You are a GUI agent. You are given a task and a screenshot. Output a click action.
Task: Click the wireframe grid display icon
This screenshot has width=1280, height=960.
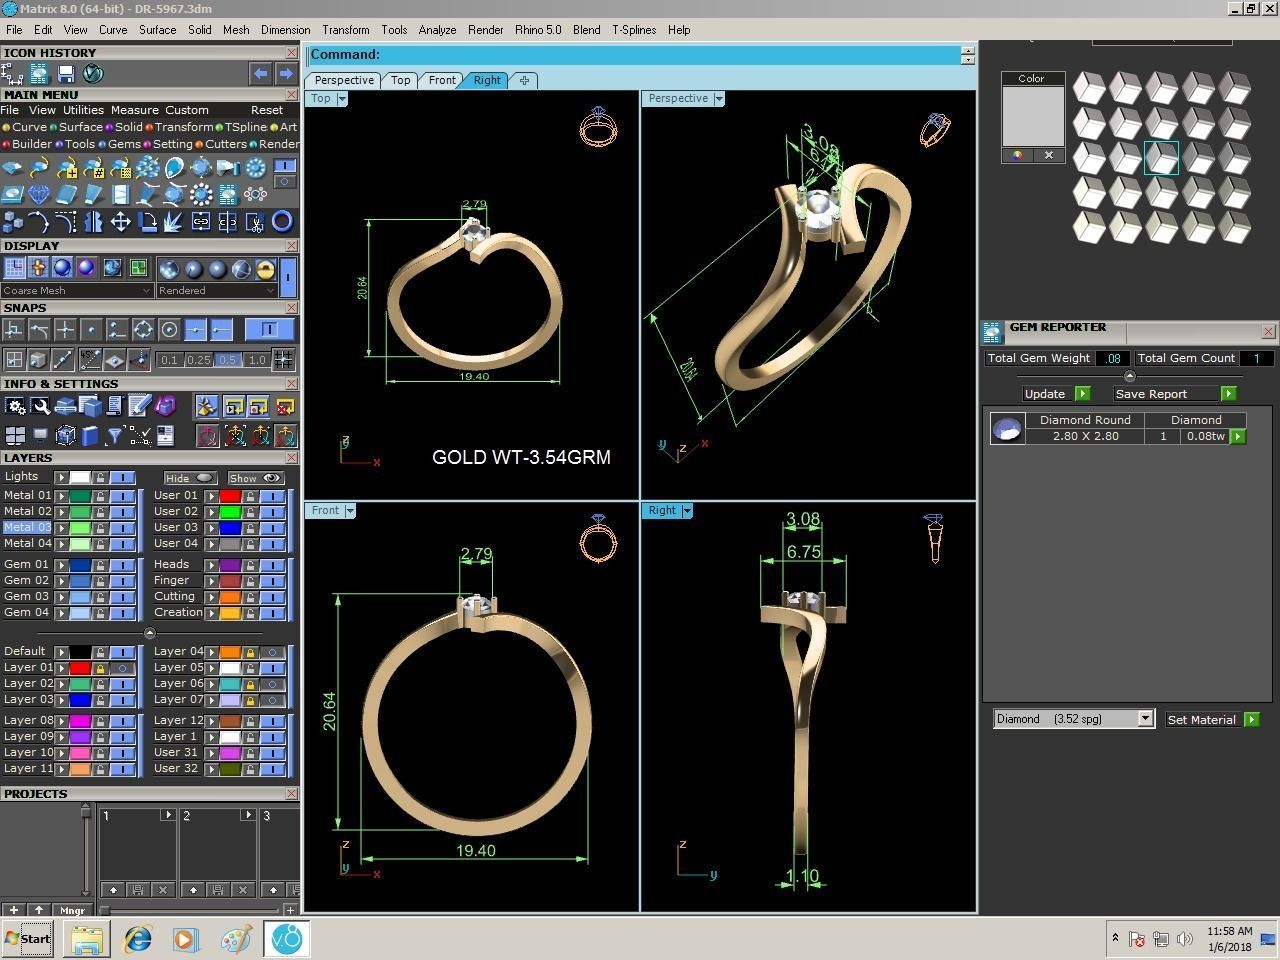(15, 268)
